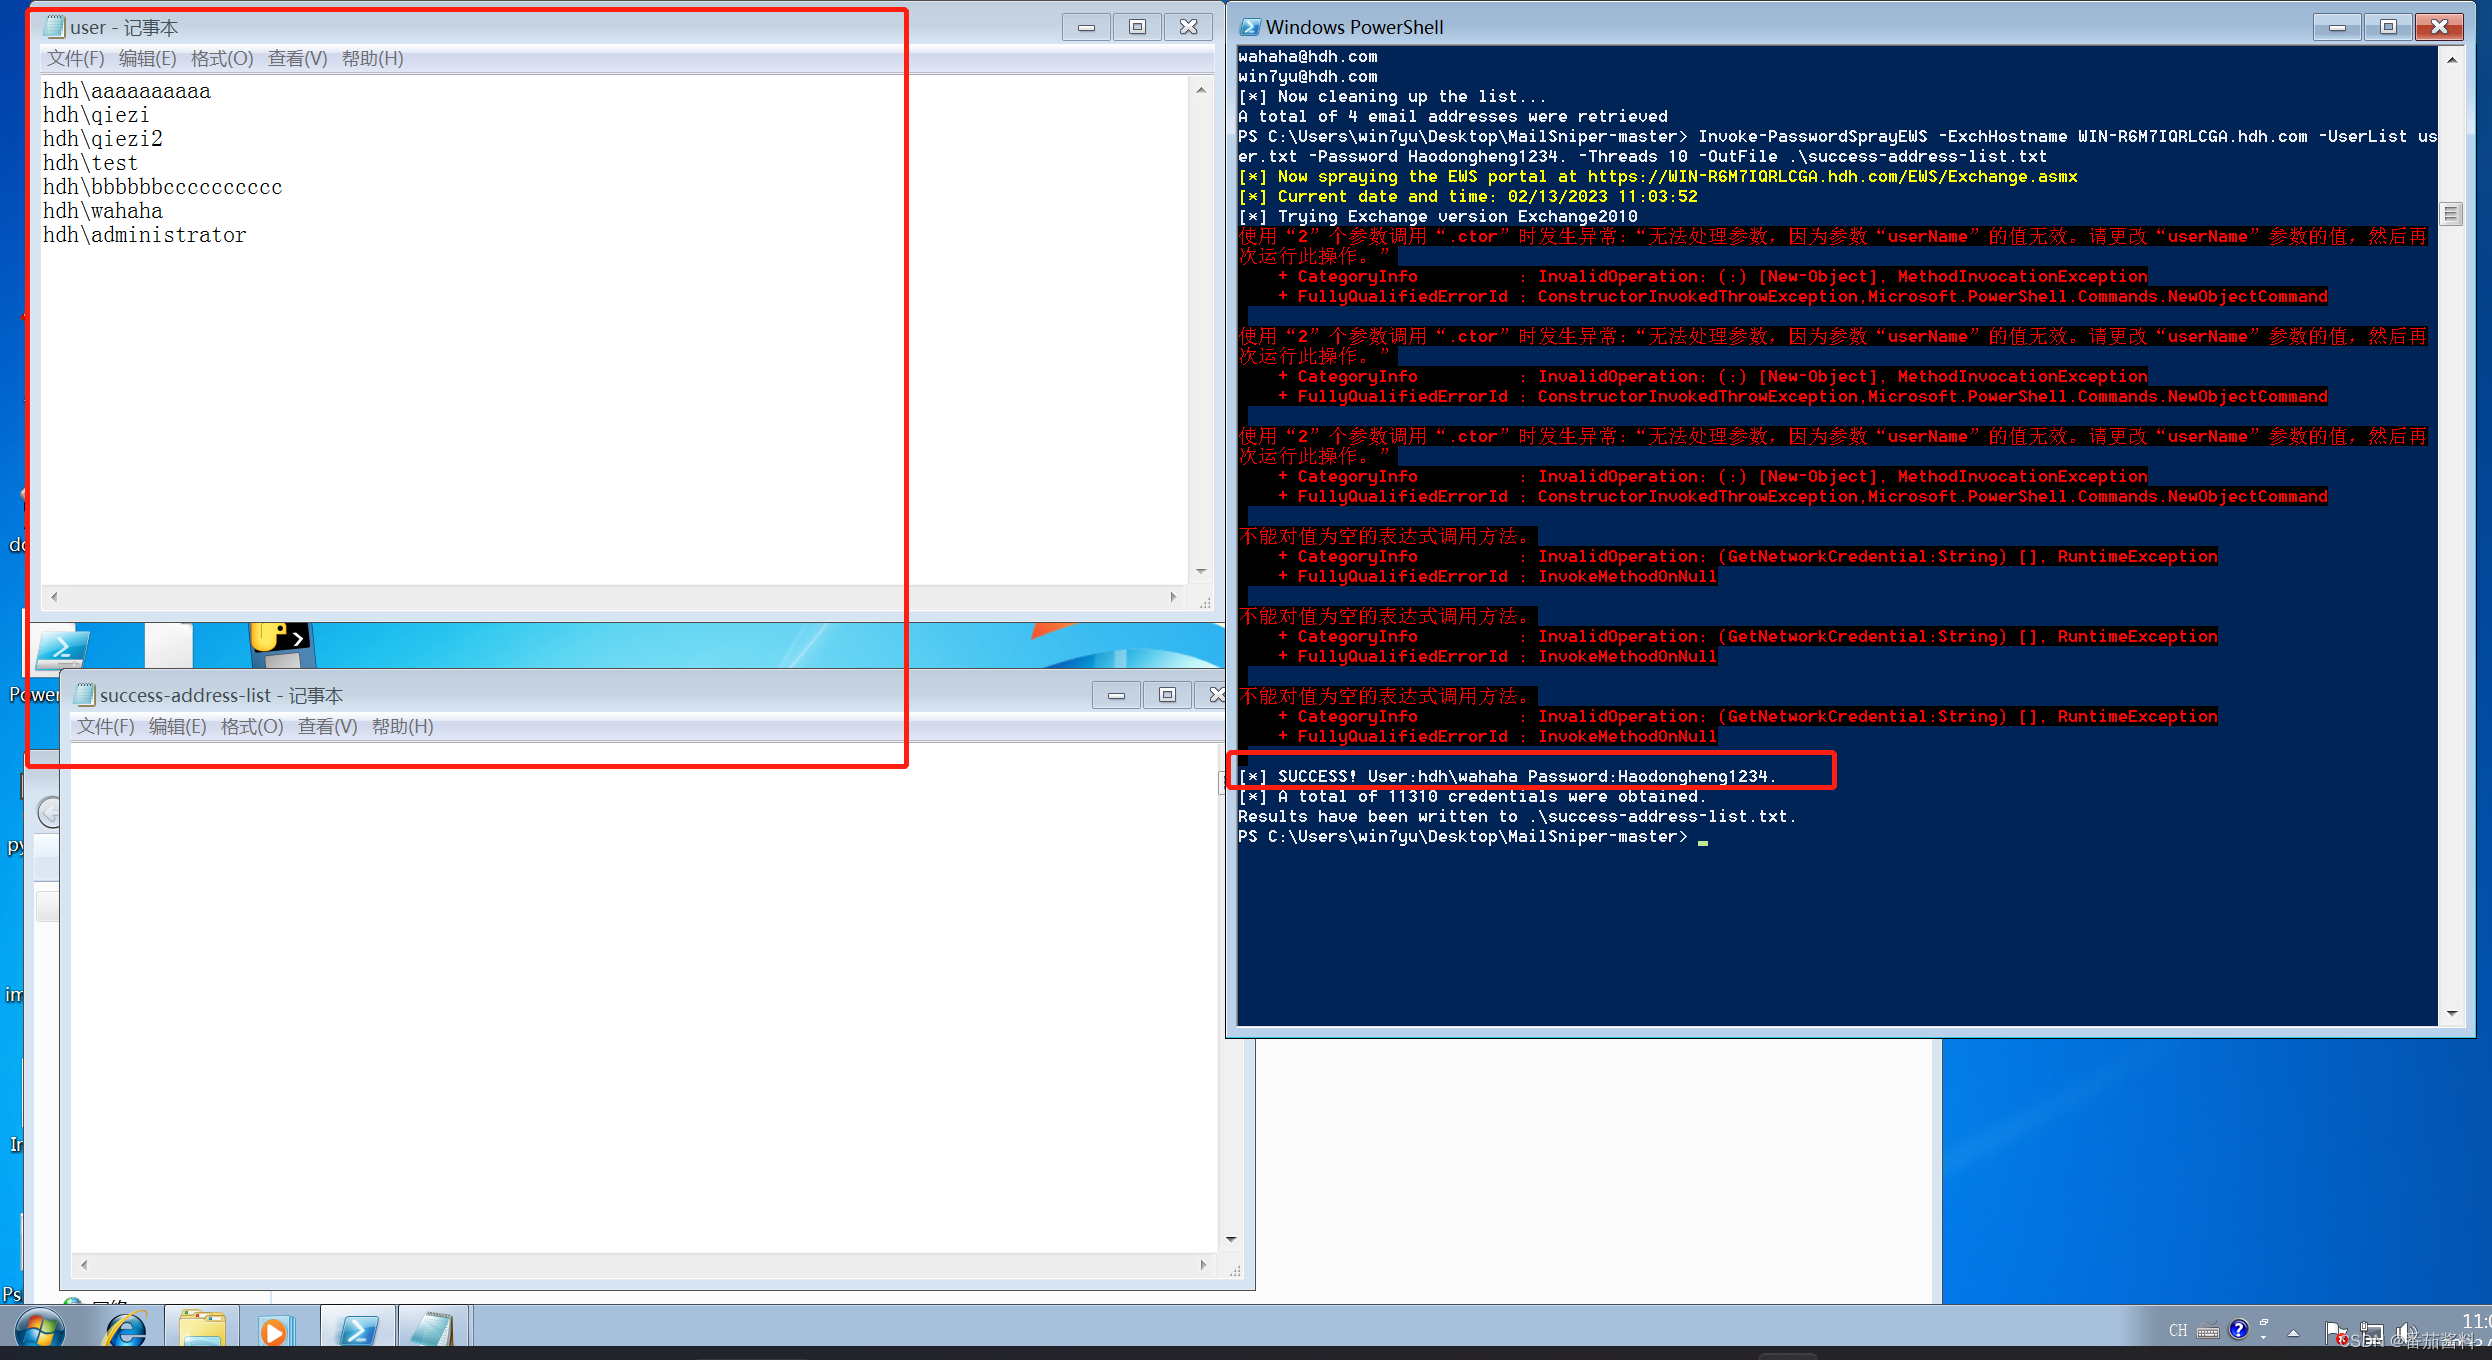The width and height of the screenshot is (2492, 1360).
Task: Click the CH input language indicator
Action: click(2178, 1331)
